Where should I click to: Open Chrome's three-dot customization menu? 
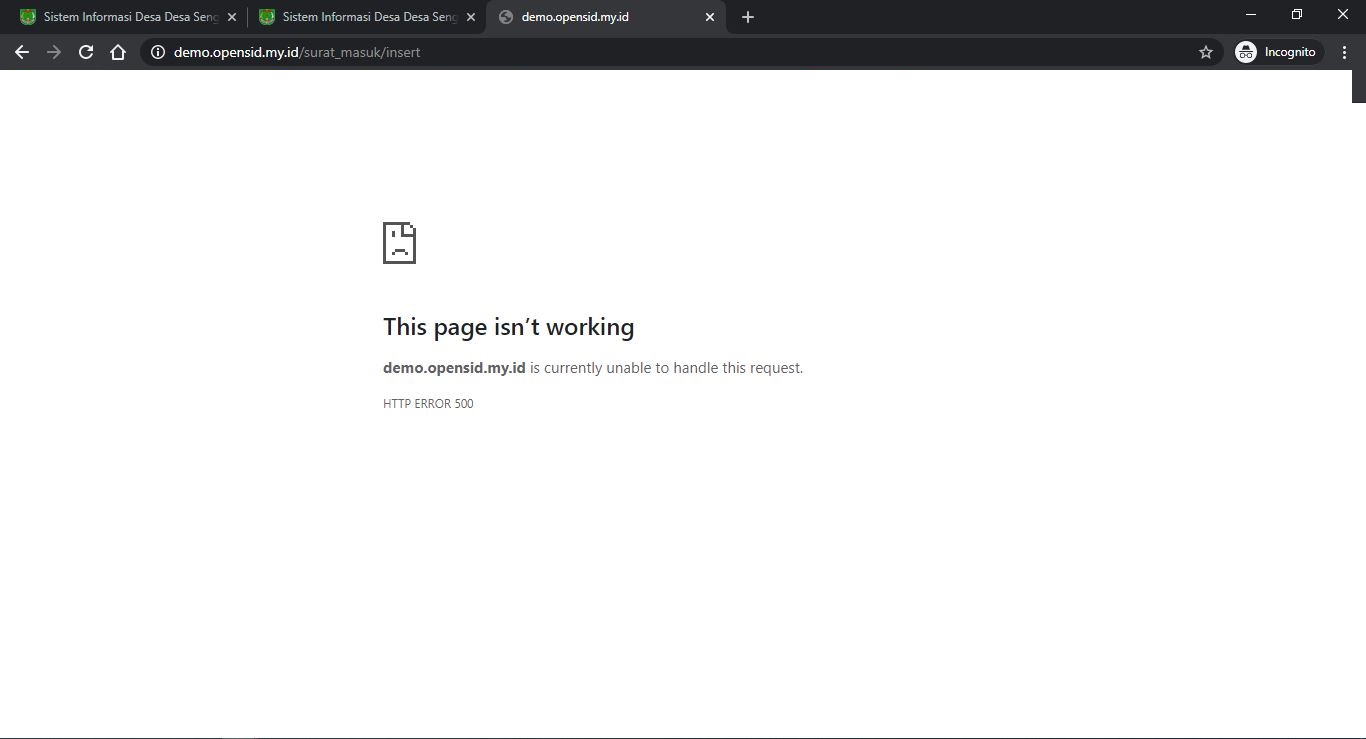click(1345, 52)
